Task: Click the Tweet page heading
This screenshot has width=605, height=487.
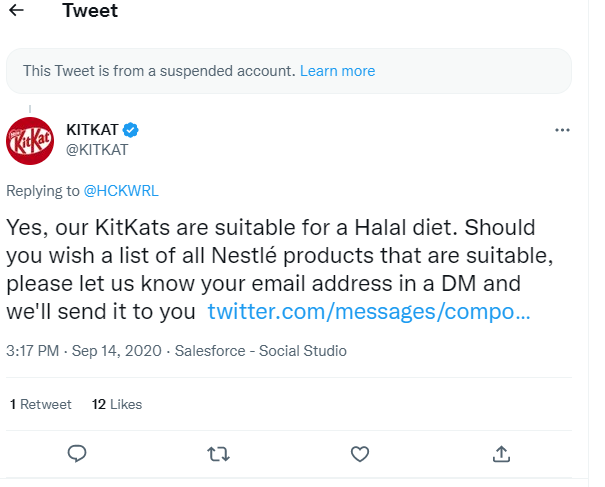Action: (x=89, y=12)
